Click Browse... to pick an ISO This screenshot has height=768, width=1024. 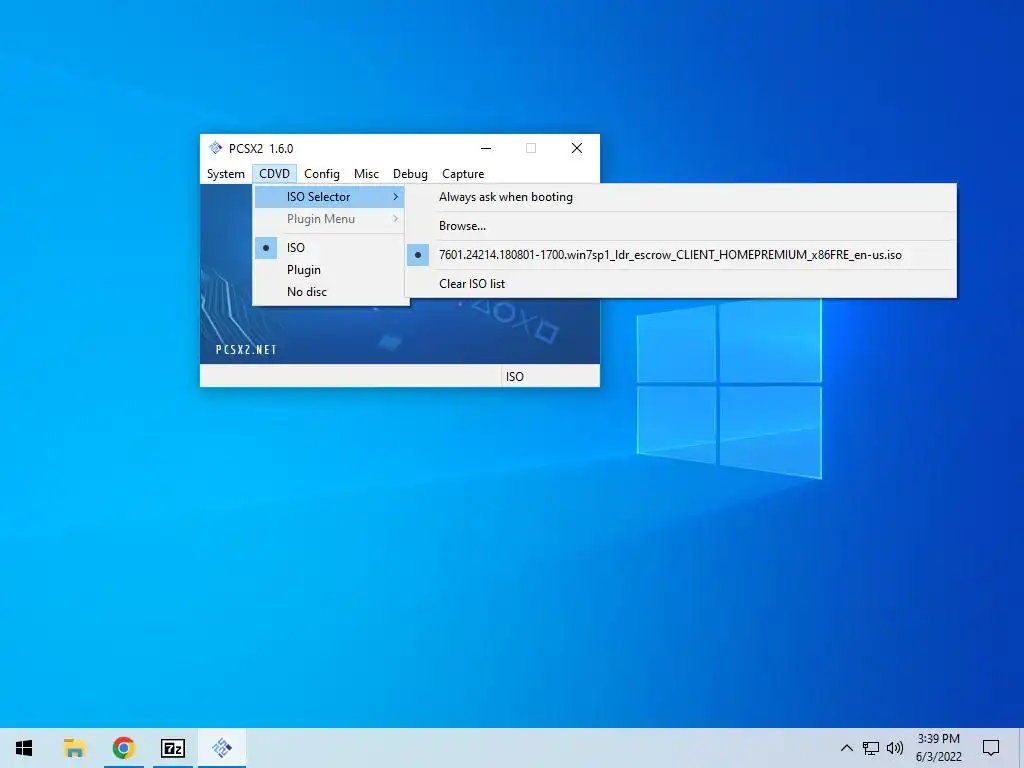680,226
